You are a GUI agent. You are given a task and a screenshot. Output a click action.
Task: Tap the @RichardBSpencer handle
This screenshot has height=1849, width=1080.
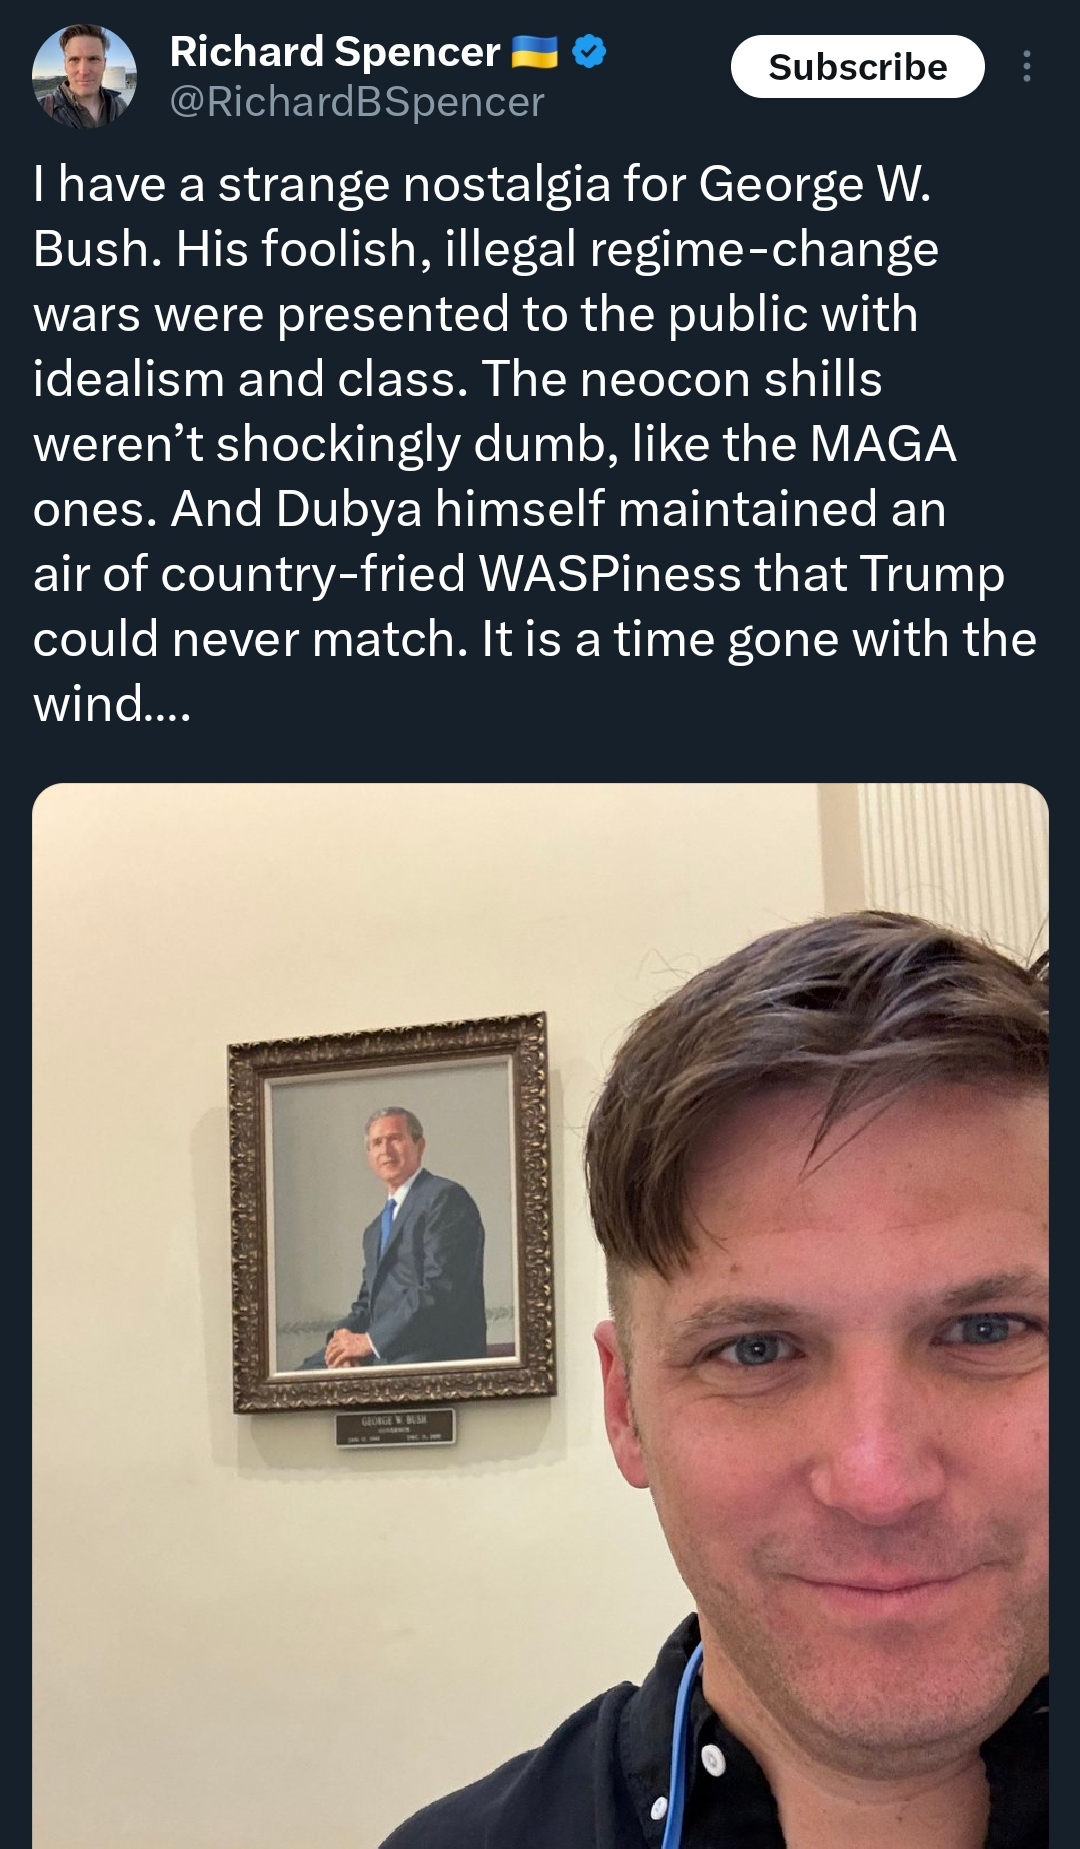pyautogui.click(x=357, y=102)
